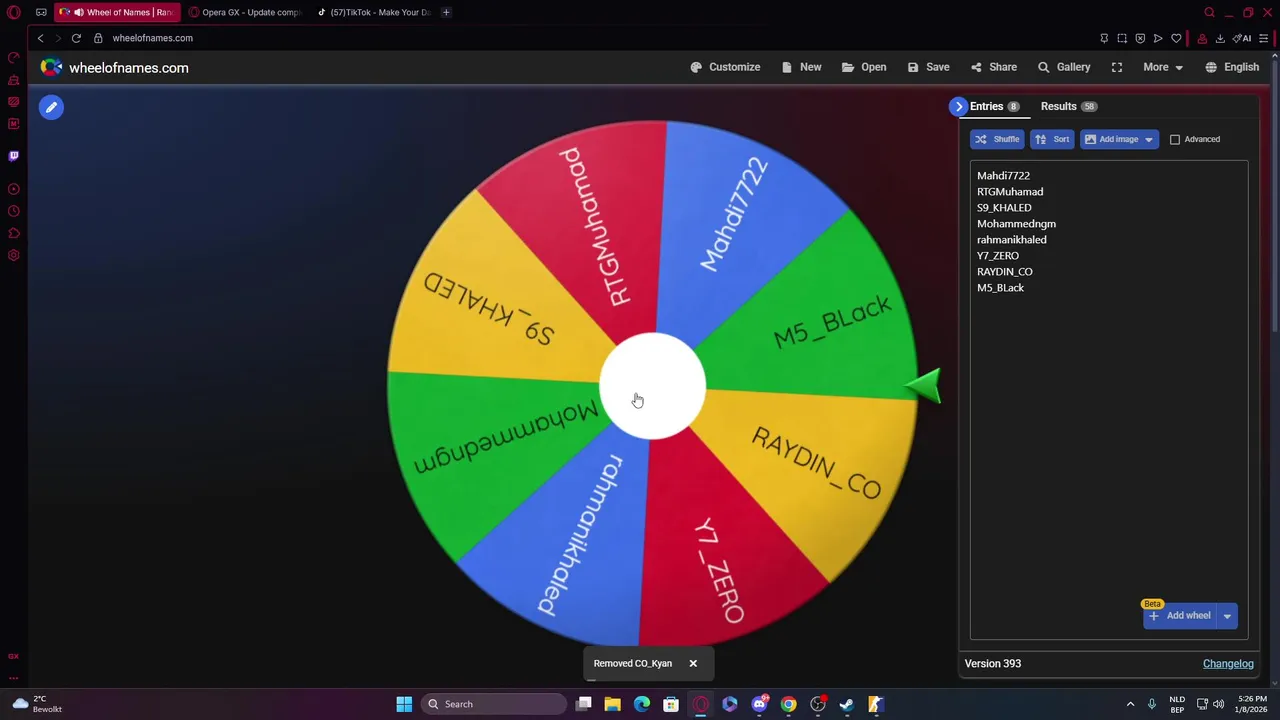Click the rahmanikhaled entry in the list
Image resolution: width=1280 pixels, height=720 pixels.
(1012, 239)
